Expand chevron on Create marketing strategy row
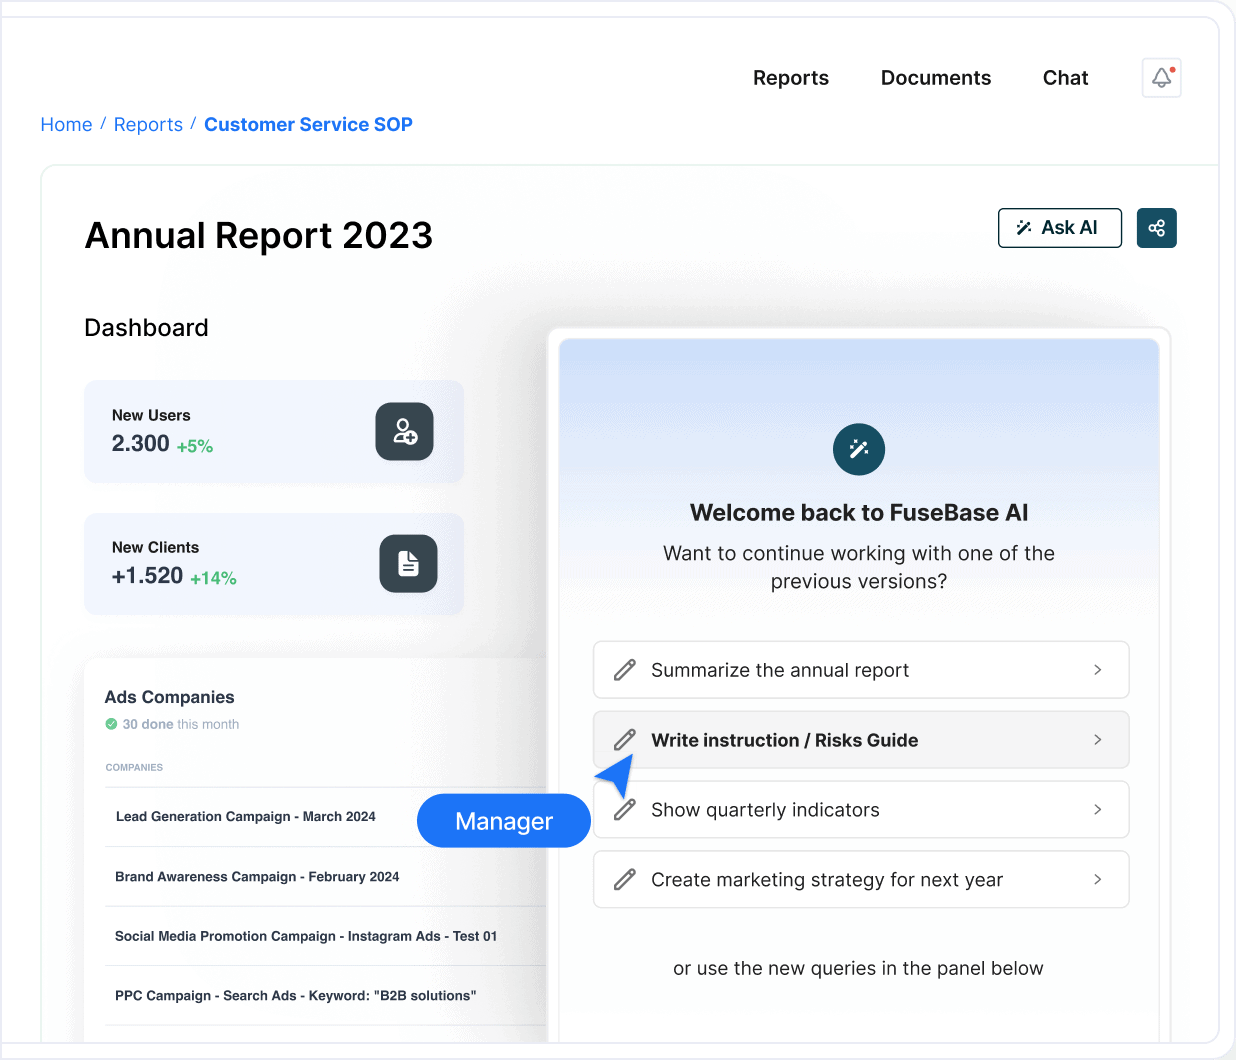The width and height of the screenshot is (1236, 1060). coord(1097,880)
